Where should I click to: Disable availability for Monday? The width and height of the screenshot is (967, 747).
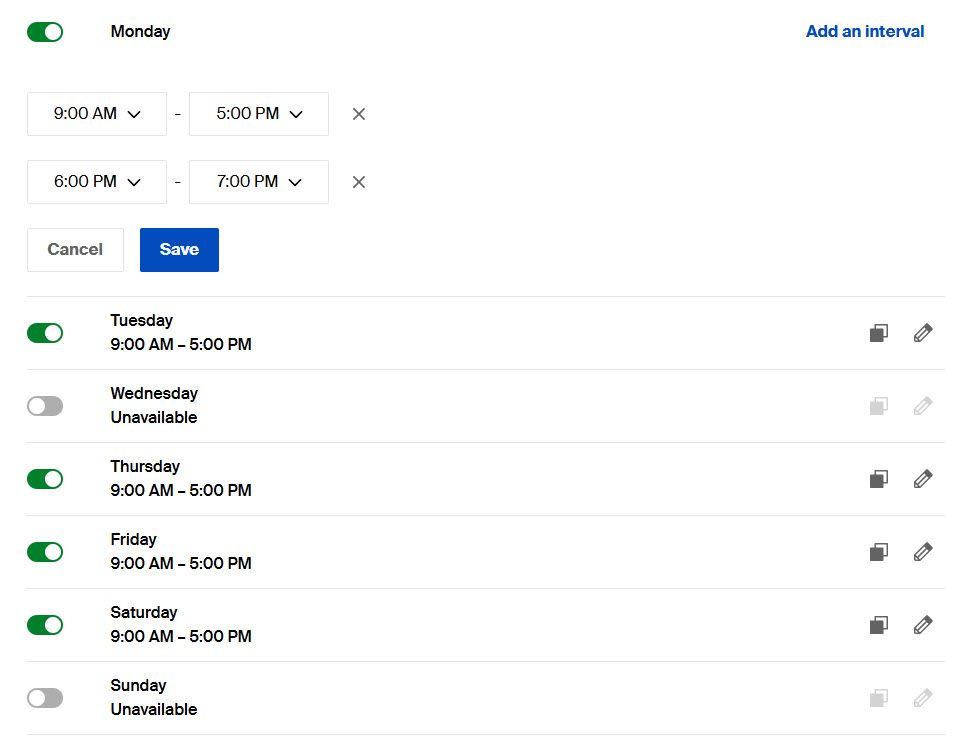tap(45, 31)
